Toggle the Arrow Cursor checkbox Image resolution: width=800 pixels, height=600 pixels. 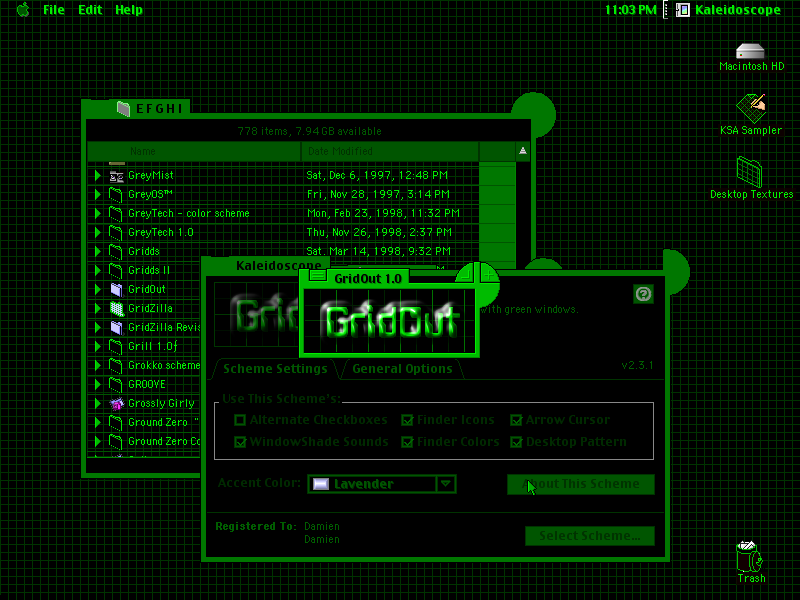(x=516, y=420)
